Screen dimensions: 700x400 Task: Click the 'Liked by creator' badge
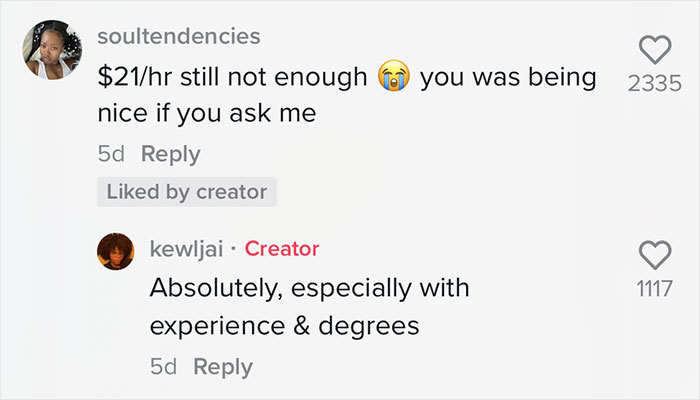pyautogui.click(x=187, y=192)
